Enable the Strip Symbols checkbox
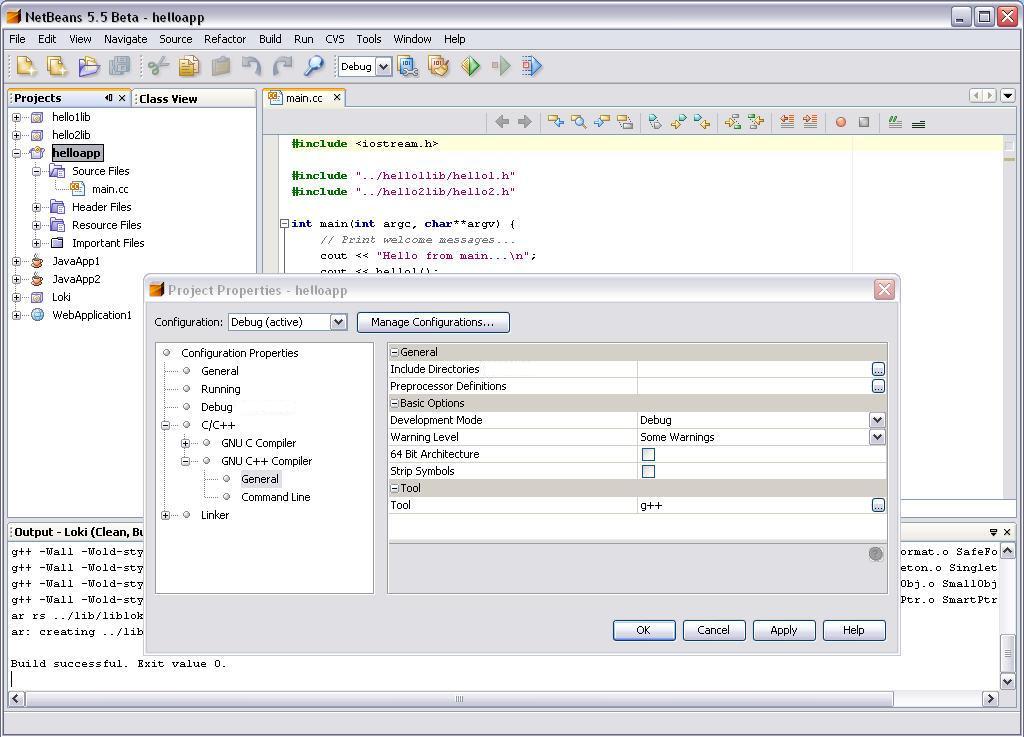This screenshot has height=737, width=1024. coord(648,471)
